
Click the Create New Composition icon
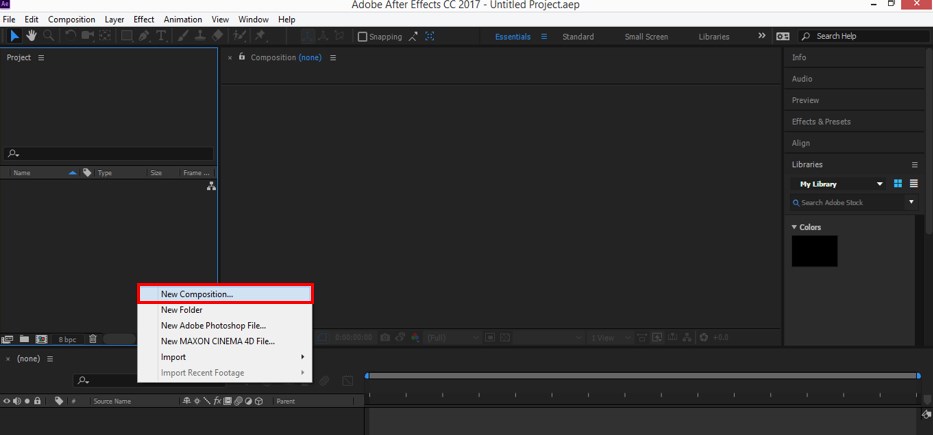41,339
